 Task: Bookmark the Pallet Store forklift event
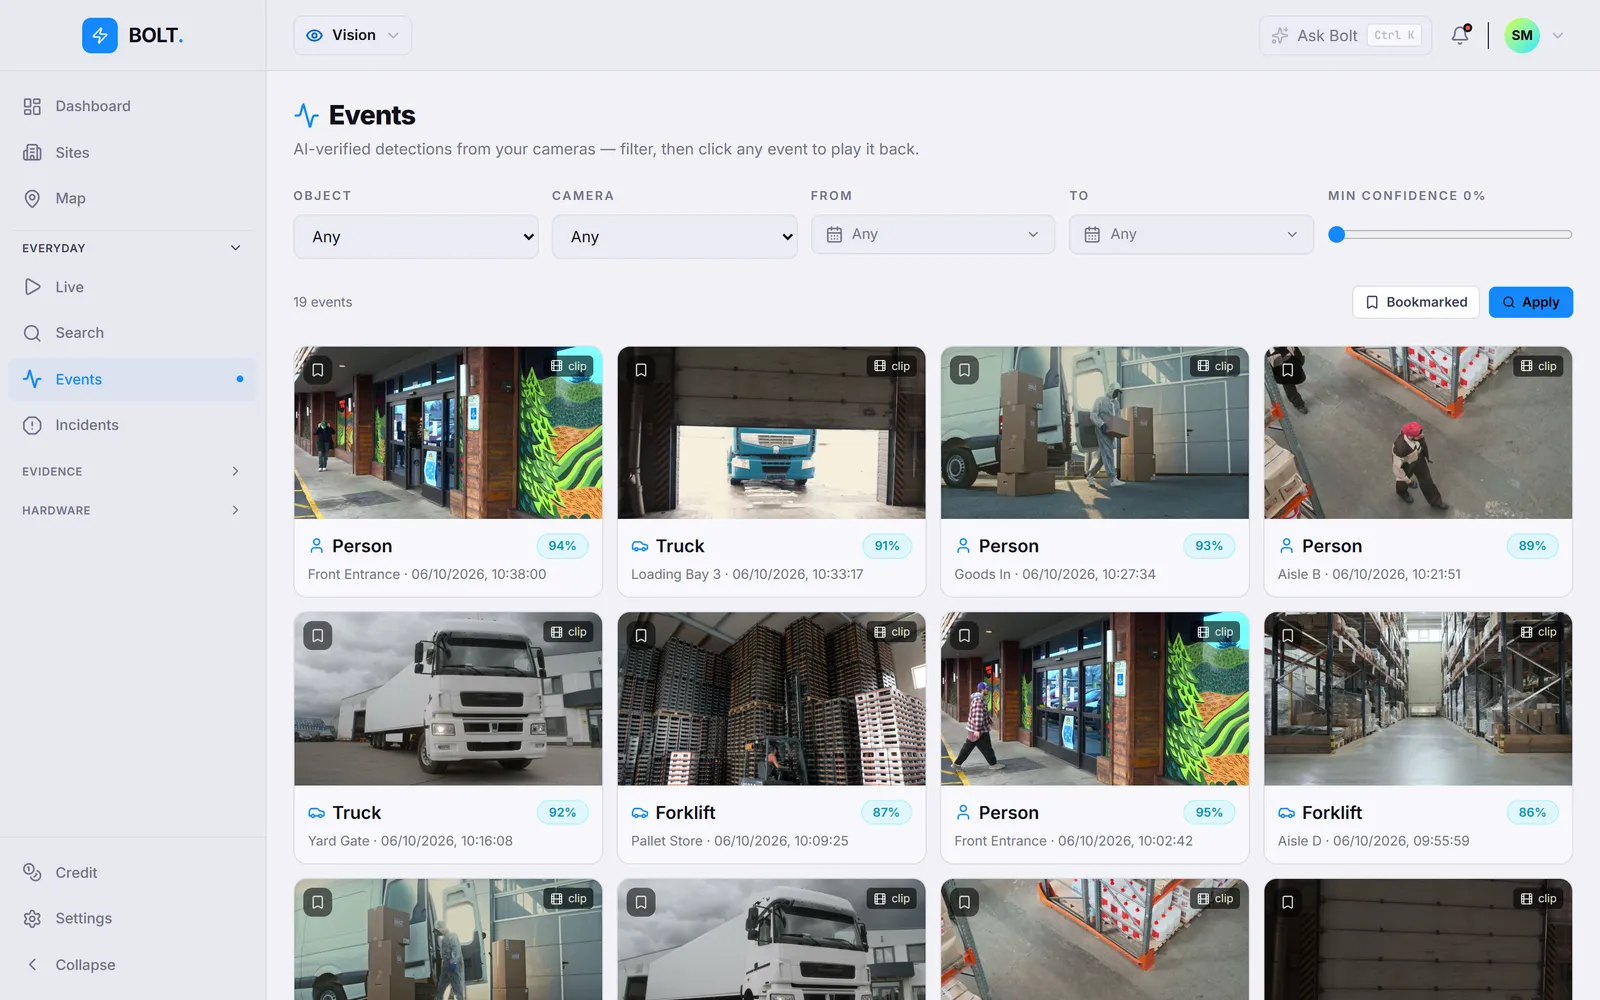[641, 636]
